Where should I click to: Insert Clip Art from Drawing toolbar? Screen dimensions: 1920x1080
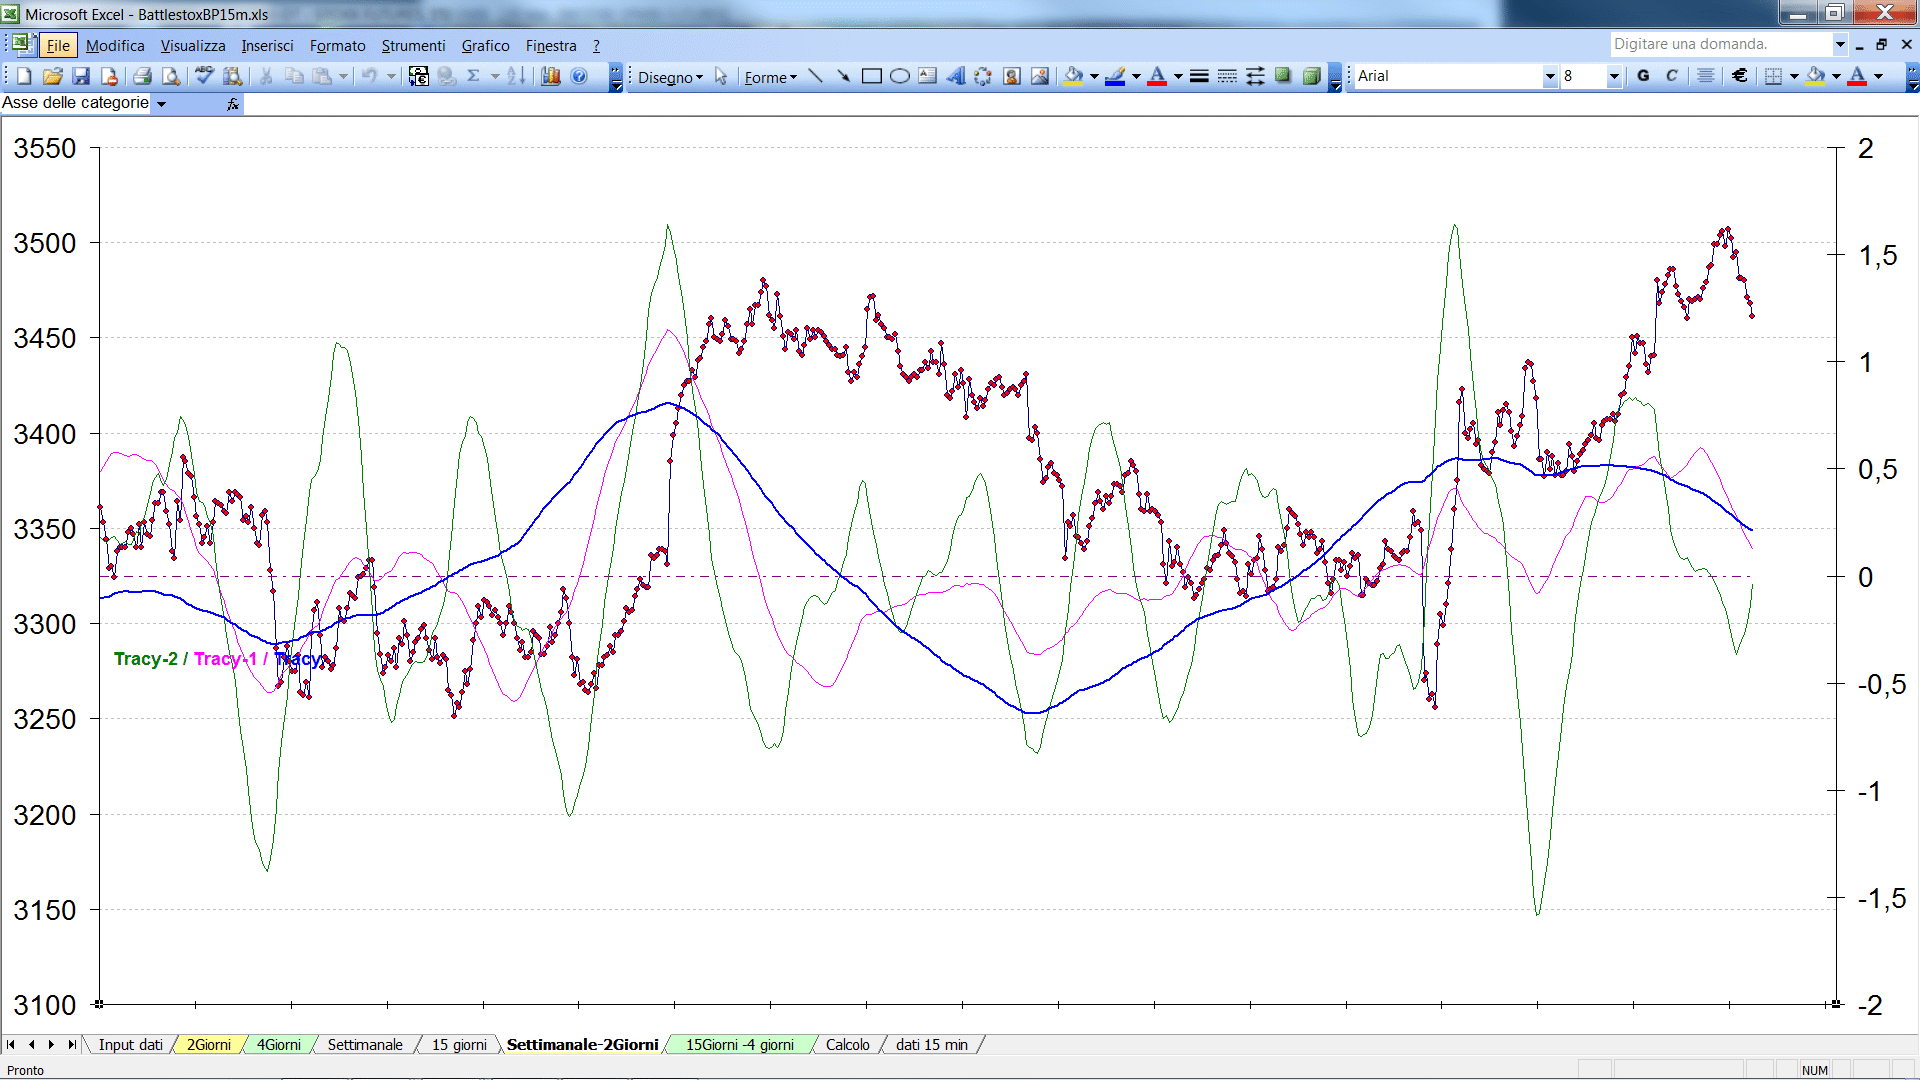(1012, 76)
